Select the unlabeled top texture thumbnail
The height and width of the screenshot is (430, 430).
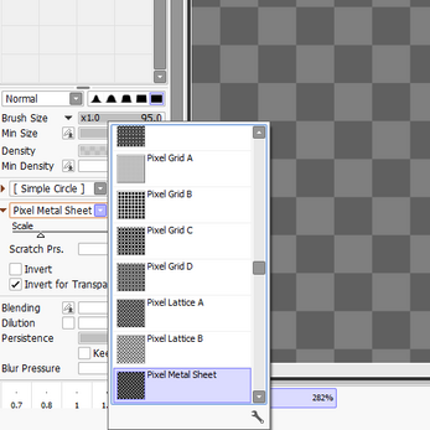click(x=131, y=136)
